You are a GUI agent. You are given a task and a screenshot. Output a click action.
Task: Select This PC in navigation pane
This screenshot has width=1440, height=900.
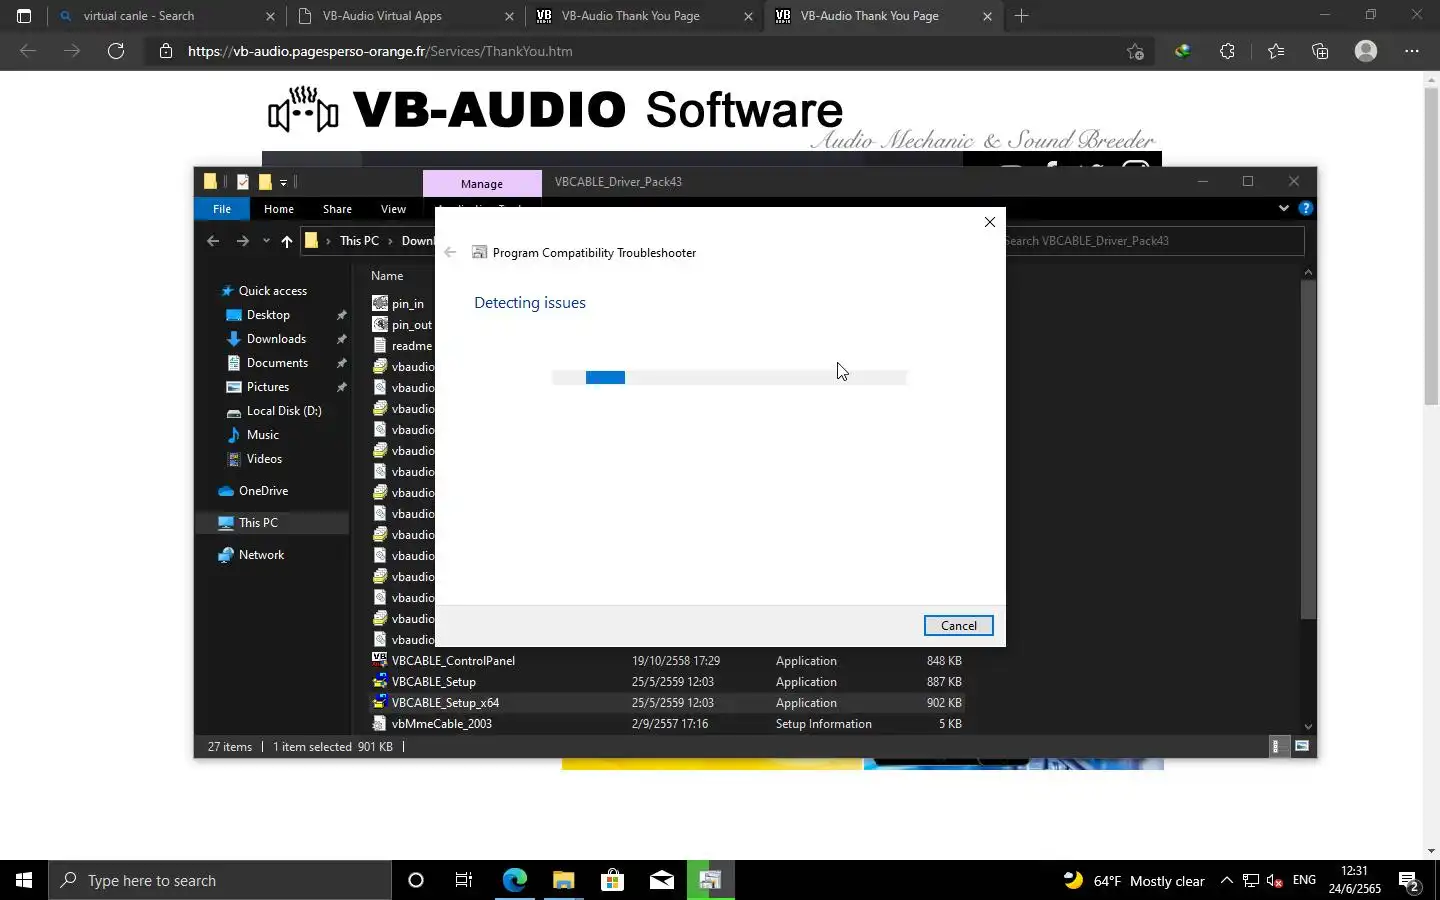pyautogui.click(x=258, y=523)
